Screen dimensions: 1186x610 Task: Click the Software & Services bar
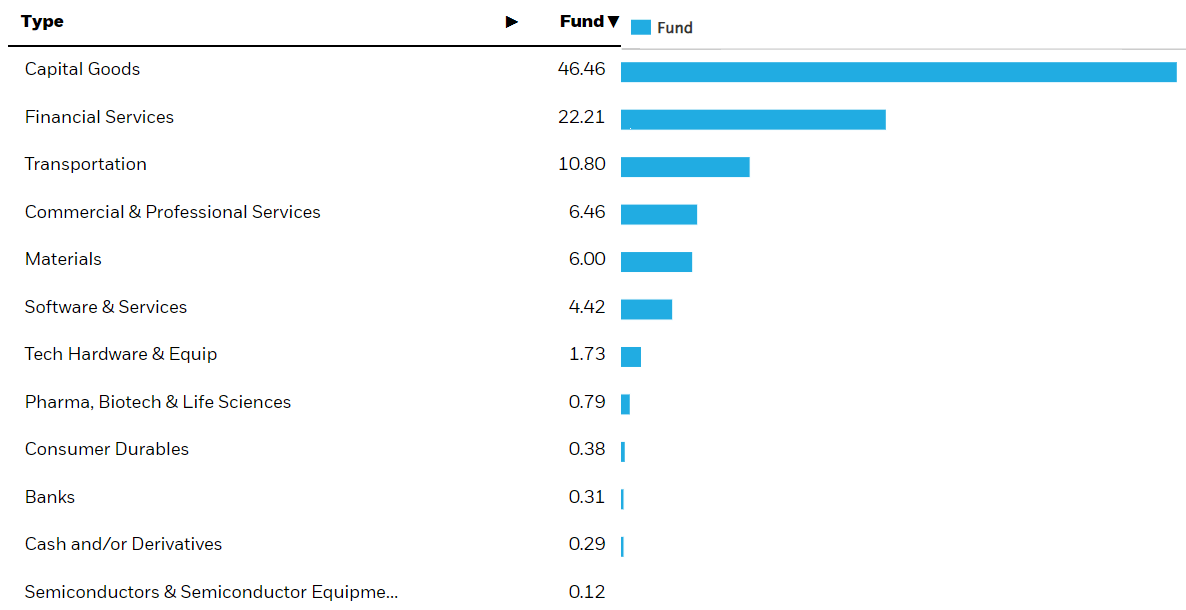point(646,308)
